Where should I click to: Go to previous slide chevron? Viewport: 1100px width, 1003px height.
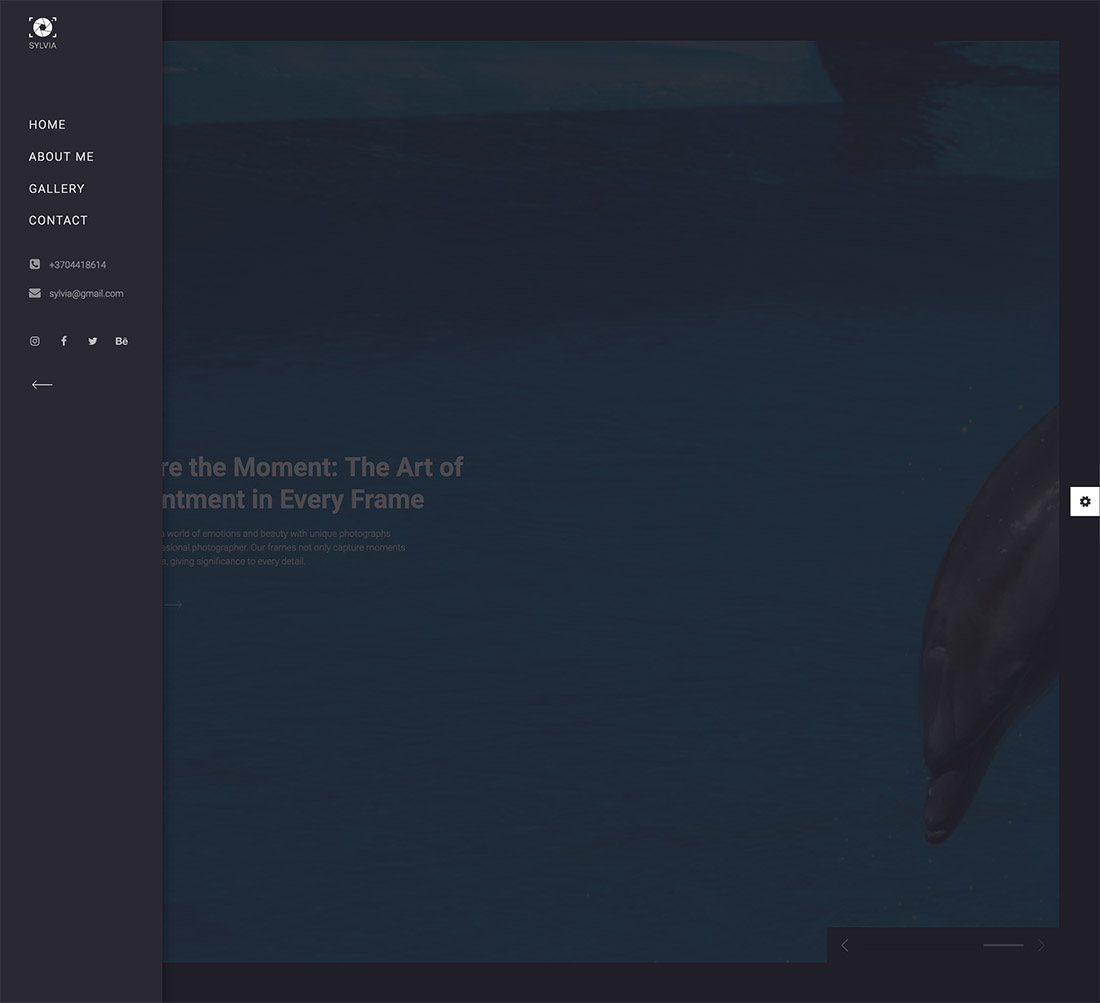(845, 945)
